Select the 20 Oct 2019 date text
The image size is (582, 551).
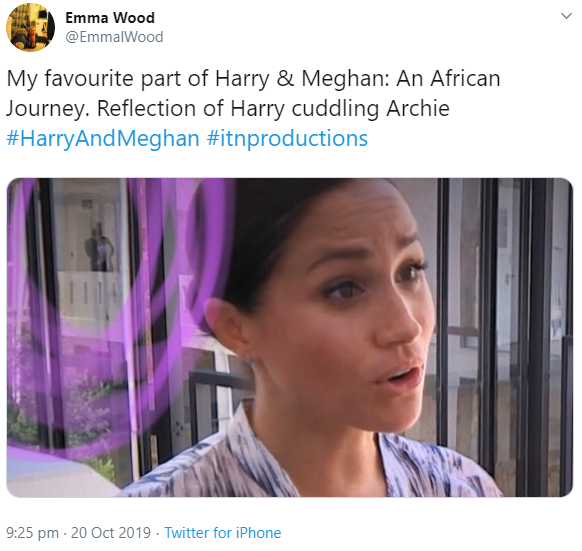(111, 532)
